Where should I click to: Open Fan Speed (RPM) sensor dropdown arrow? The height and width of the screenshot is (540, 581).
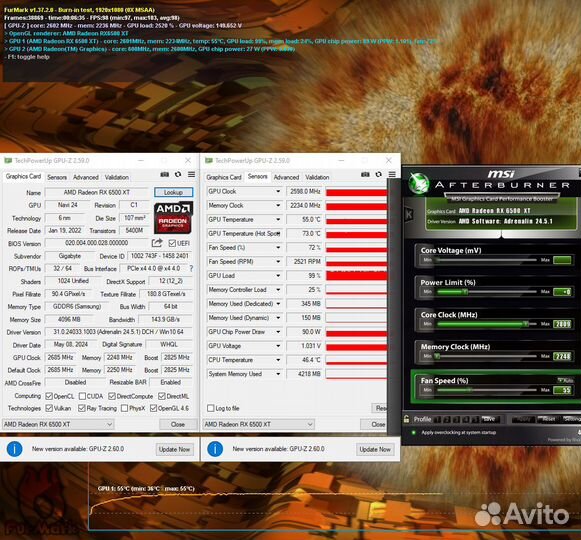(x=278, y=262)
